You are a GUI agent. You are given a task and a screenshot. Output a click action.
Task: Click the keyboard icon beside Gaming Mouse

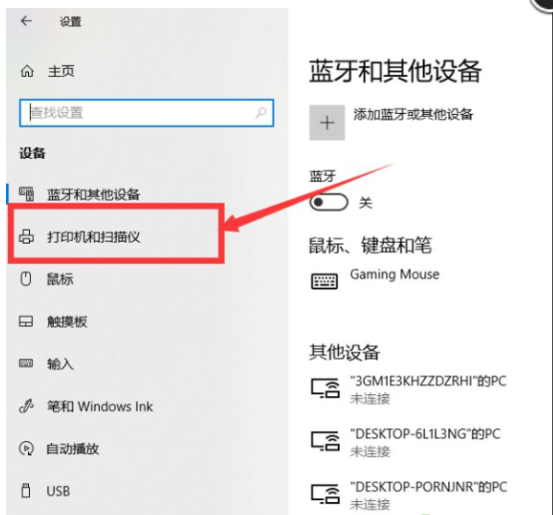324,281
